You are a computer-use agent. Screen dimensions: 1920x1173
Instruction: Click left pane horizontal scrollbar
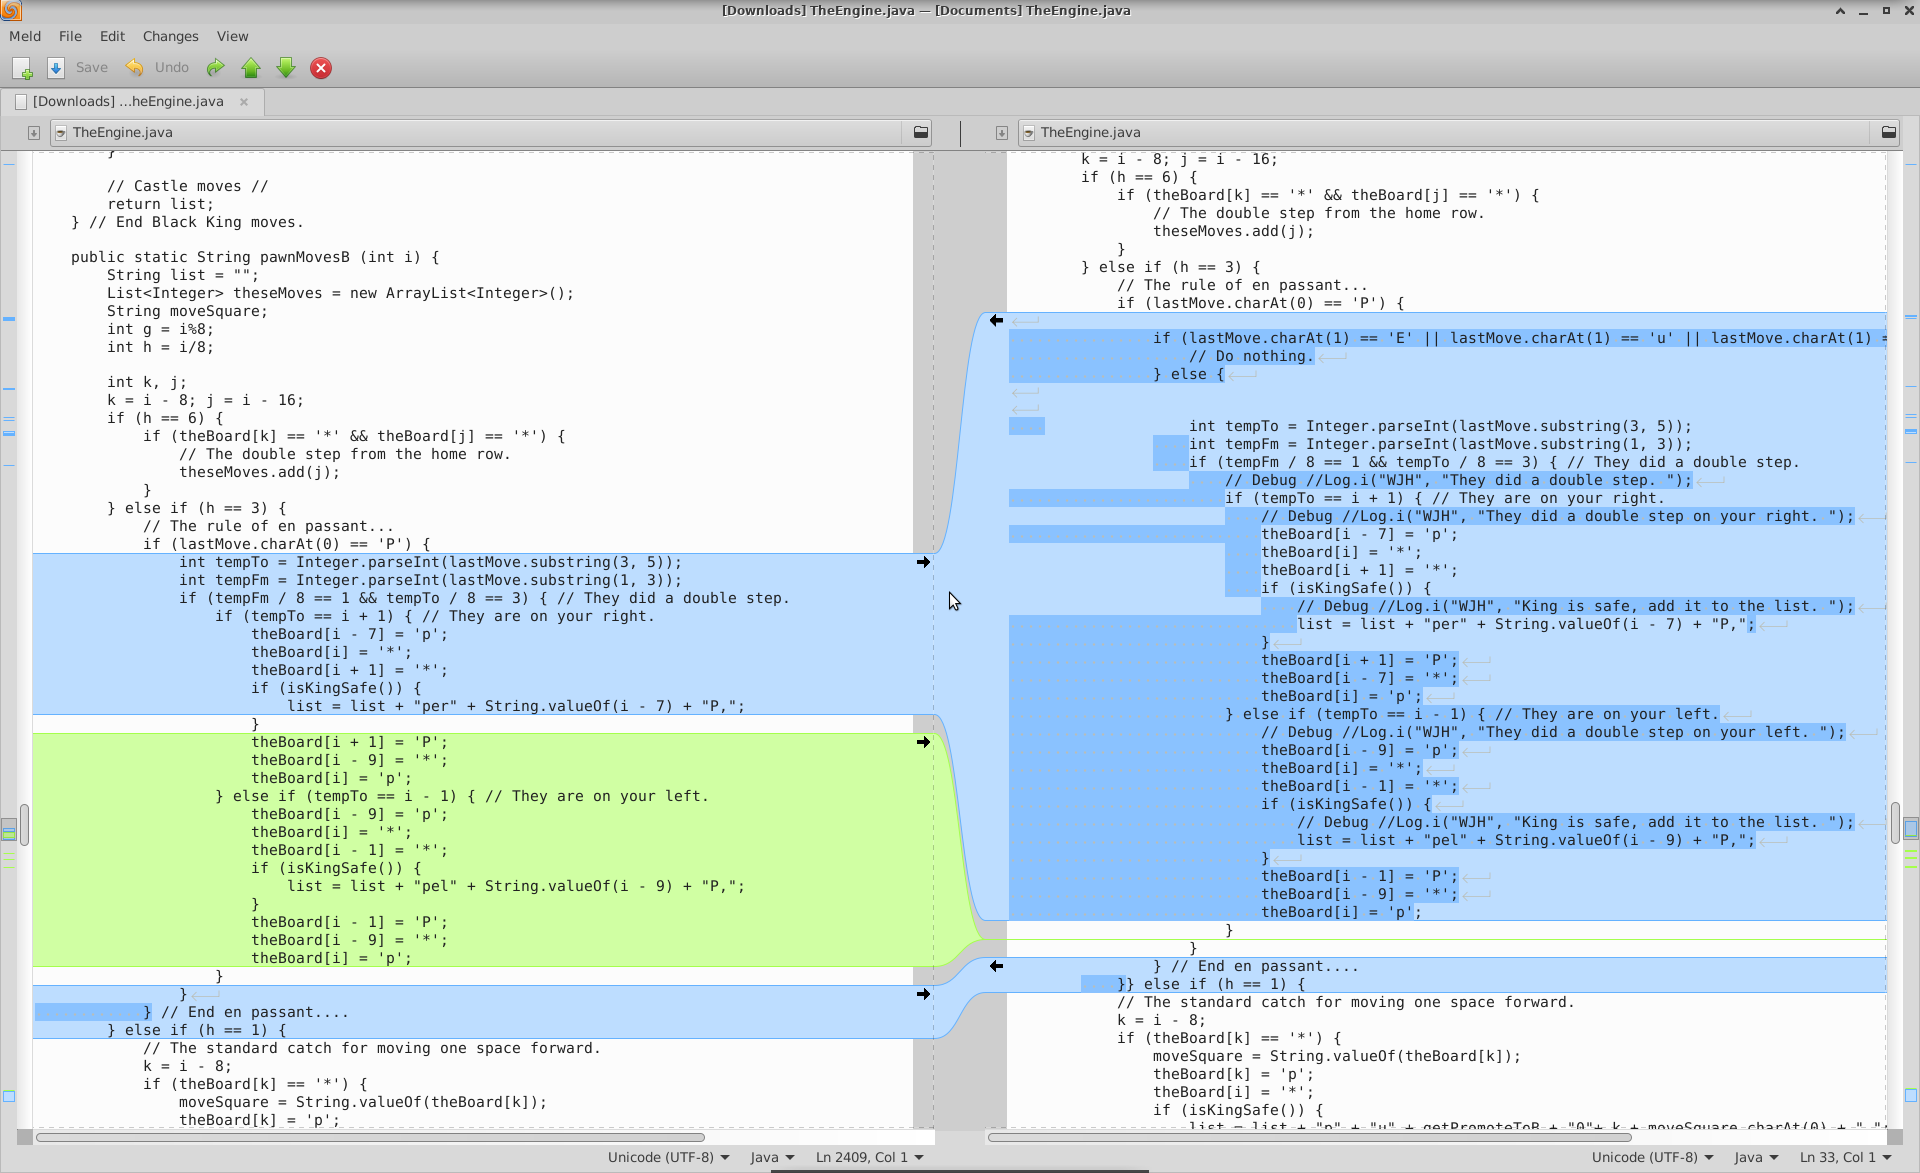370,1137
